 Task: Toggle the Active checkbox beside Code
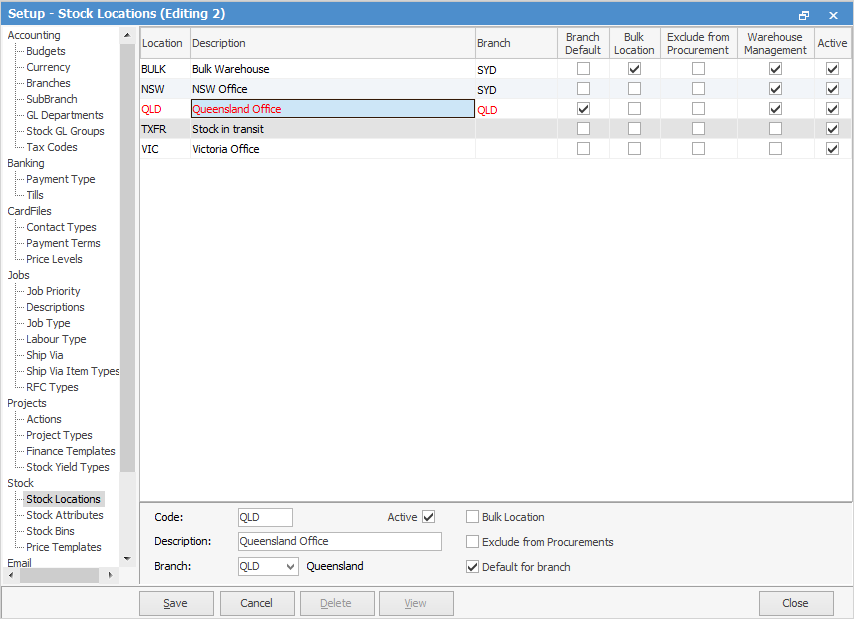429,517
